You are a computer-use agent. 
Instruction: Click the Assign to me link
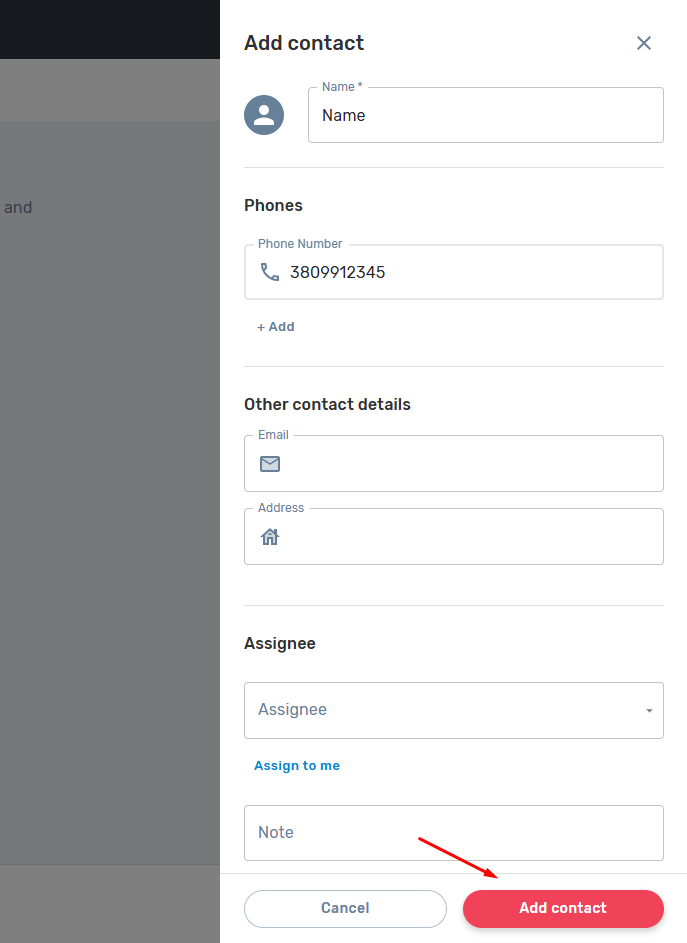pyautogui.click(x=297, y=766)
